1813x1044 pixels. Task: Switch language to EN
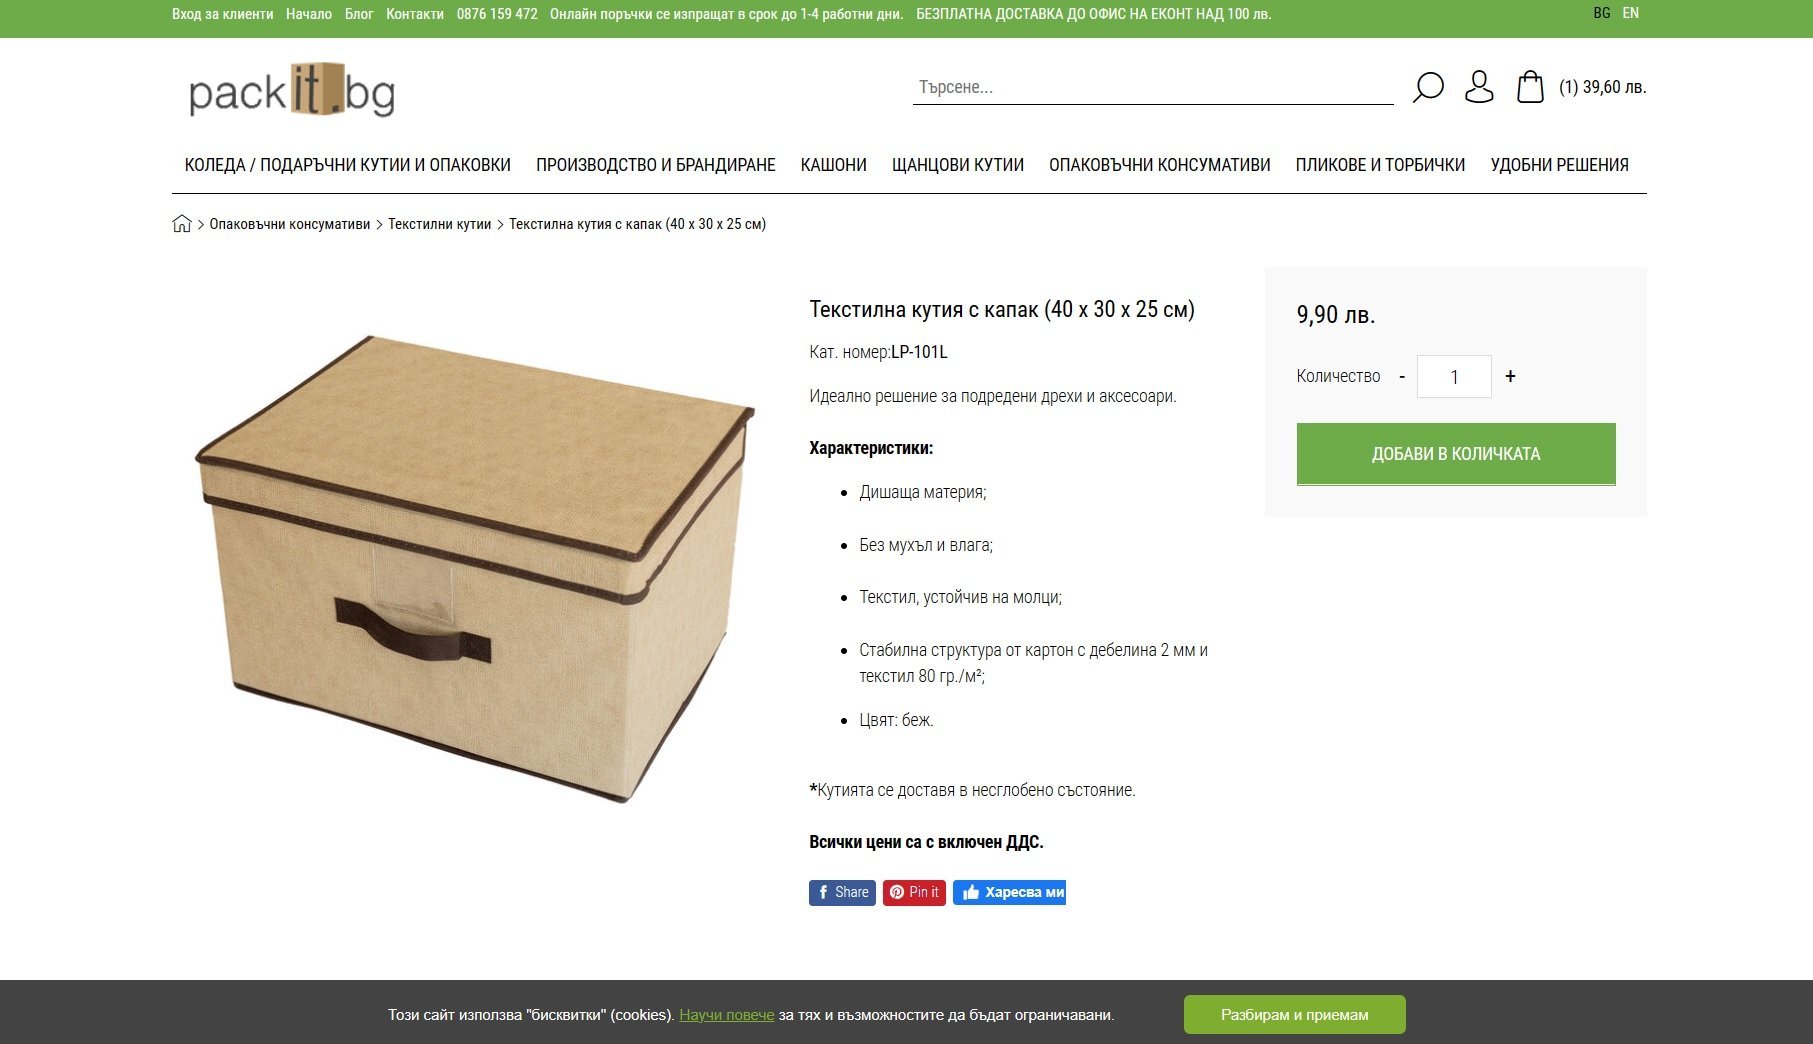click(x=1630, y=13)
